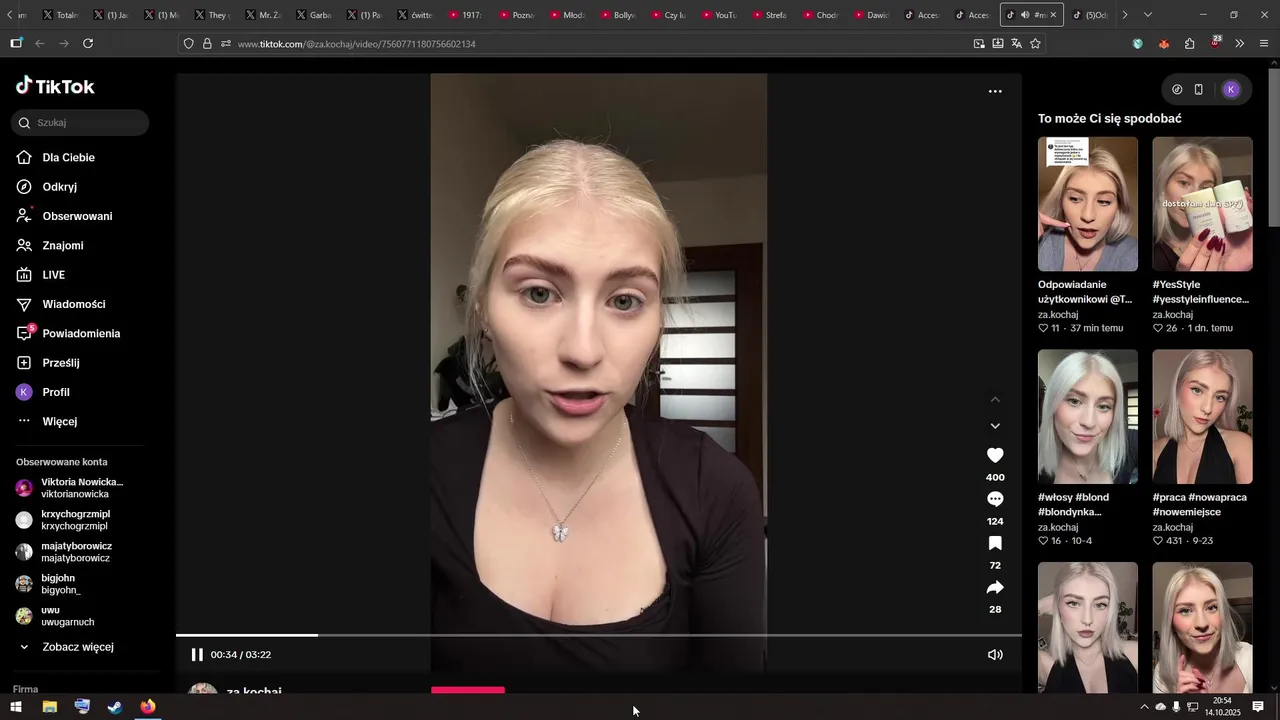Screen dimensions: 1280x720
Task: Open more toolbar tools overflow chevron
Action: point(1239,43)
